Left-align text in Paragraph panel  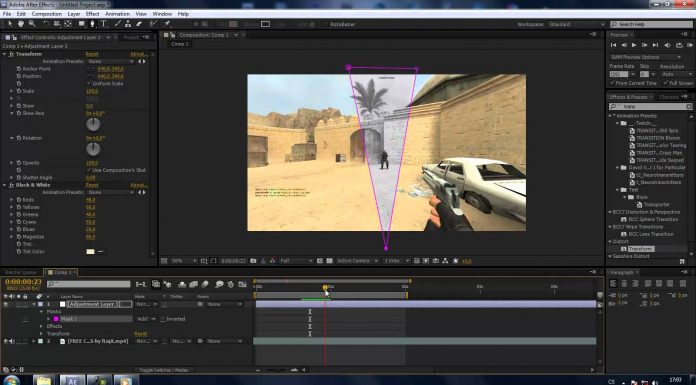click(613, 283)
